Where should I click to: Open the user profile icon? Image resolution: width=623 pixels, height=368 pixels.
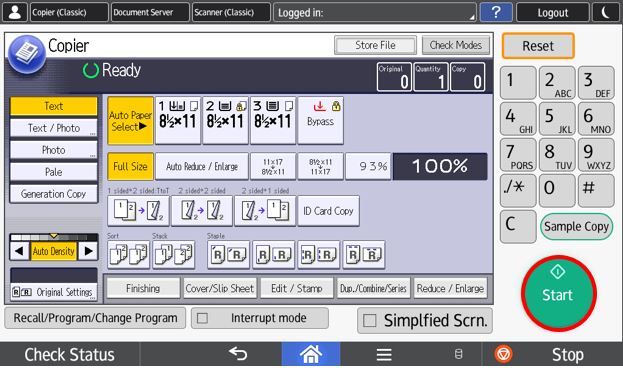coord(15,12)
